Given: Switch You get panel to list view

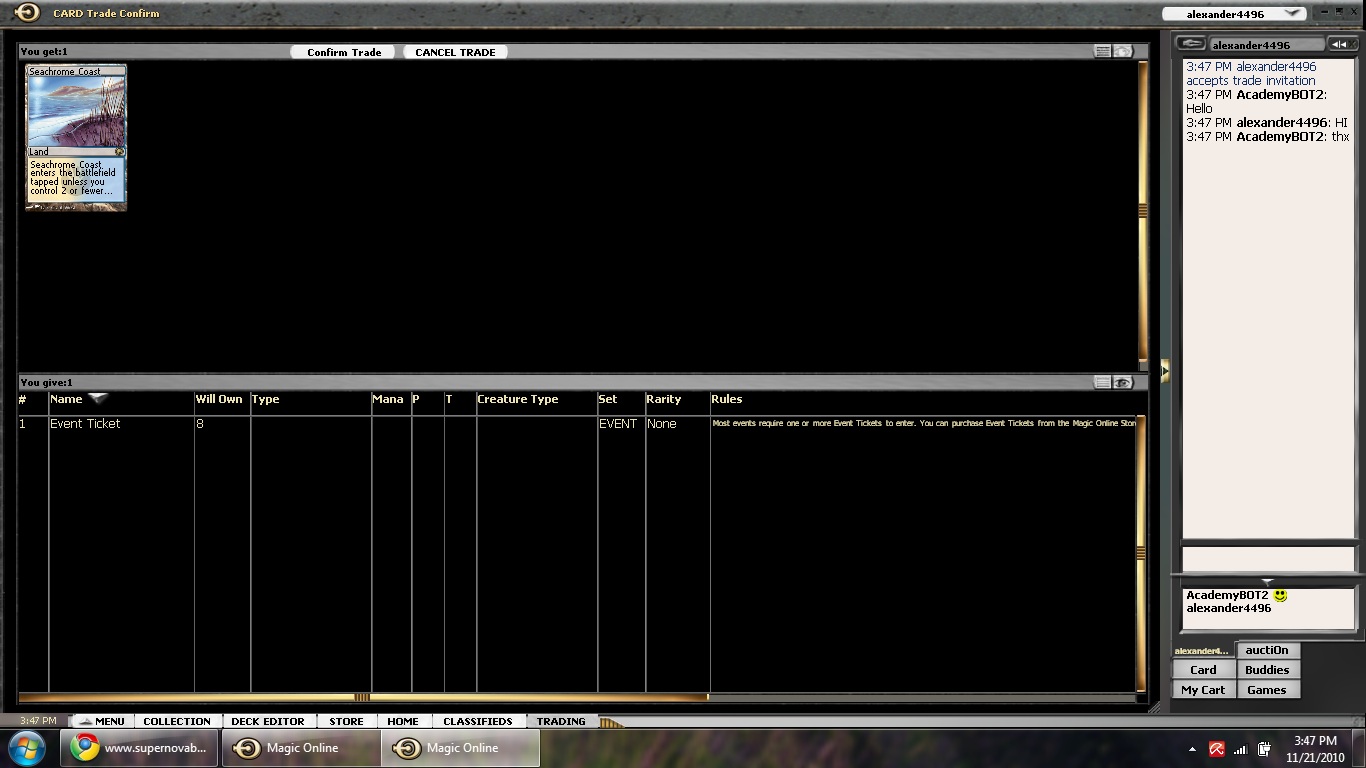Looking at the screenshot, I should tap(1102, 52).
